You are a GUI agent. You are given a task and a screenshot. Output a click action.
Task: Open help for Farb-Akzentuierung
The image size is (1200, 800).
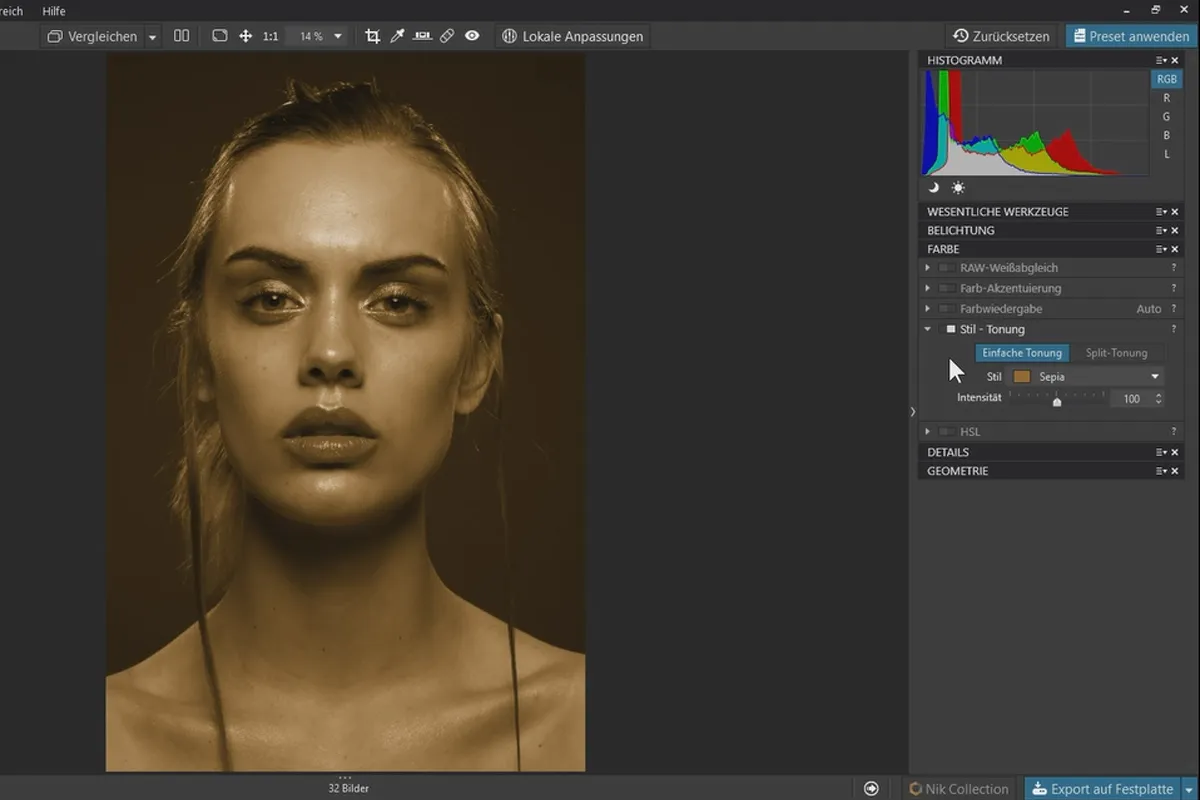click(x=1173, y=288)
